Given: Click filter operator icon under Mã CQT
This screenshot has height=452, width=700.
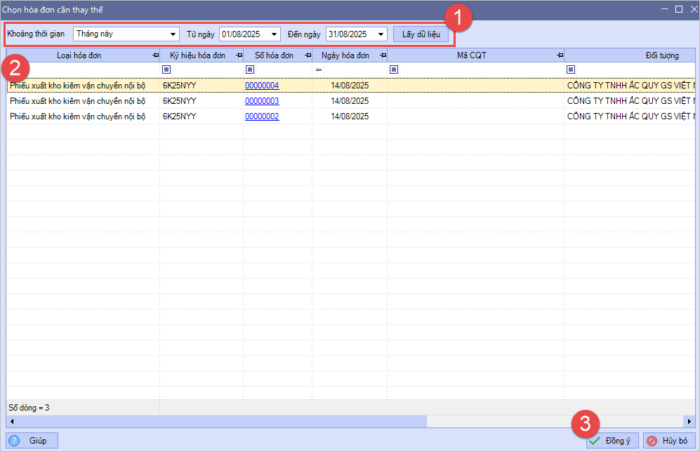Looking at the screenshot, I should (394, 70).
